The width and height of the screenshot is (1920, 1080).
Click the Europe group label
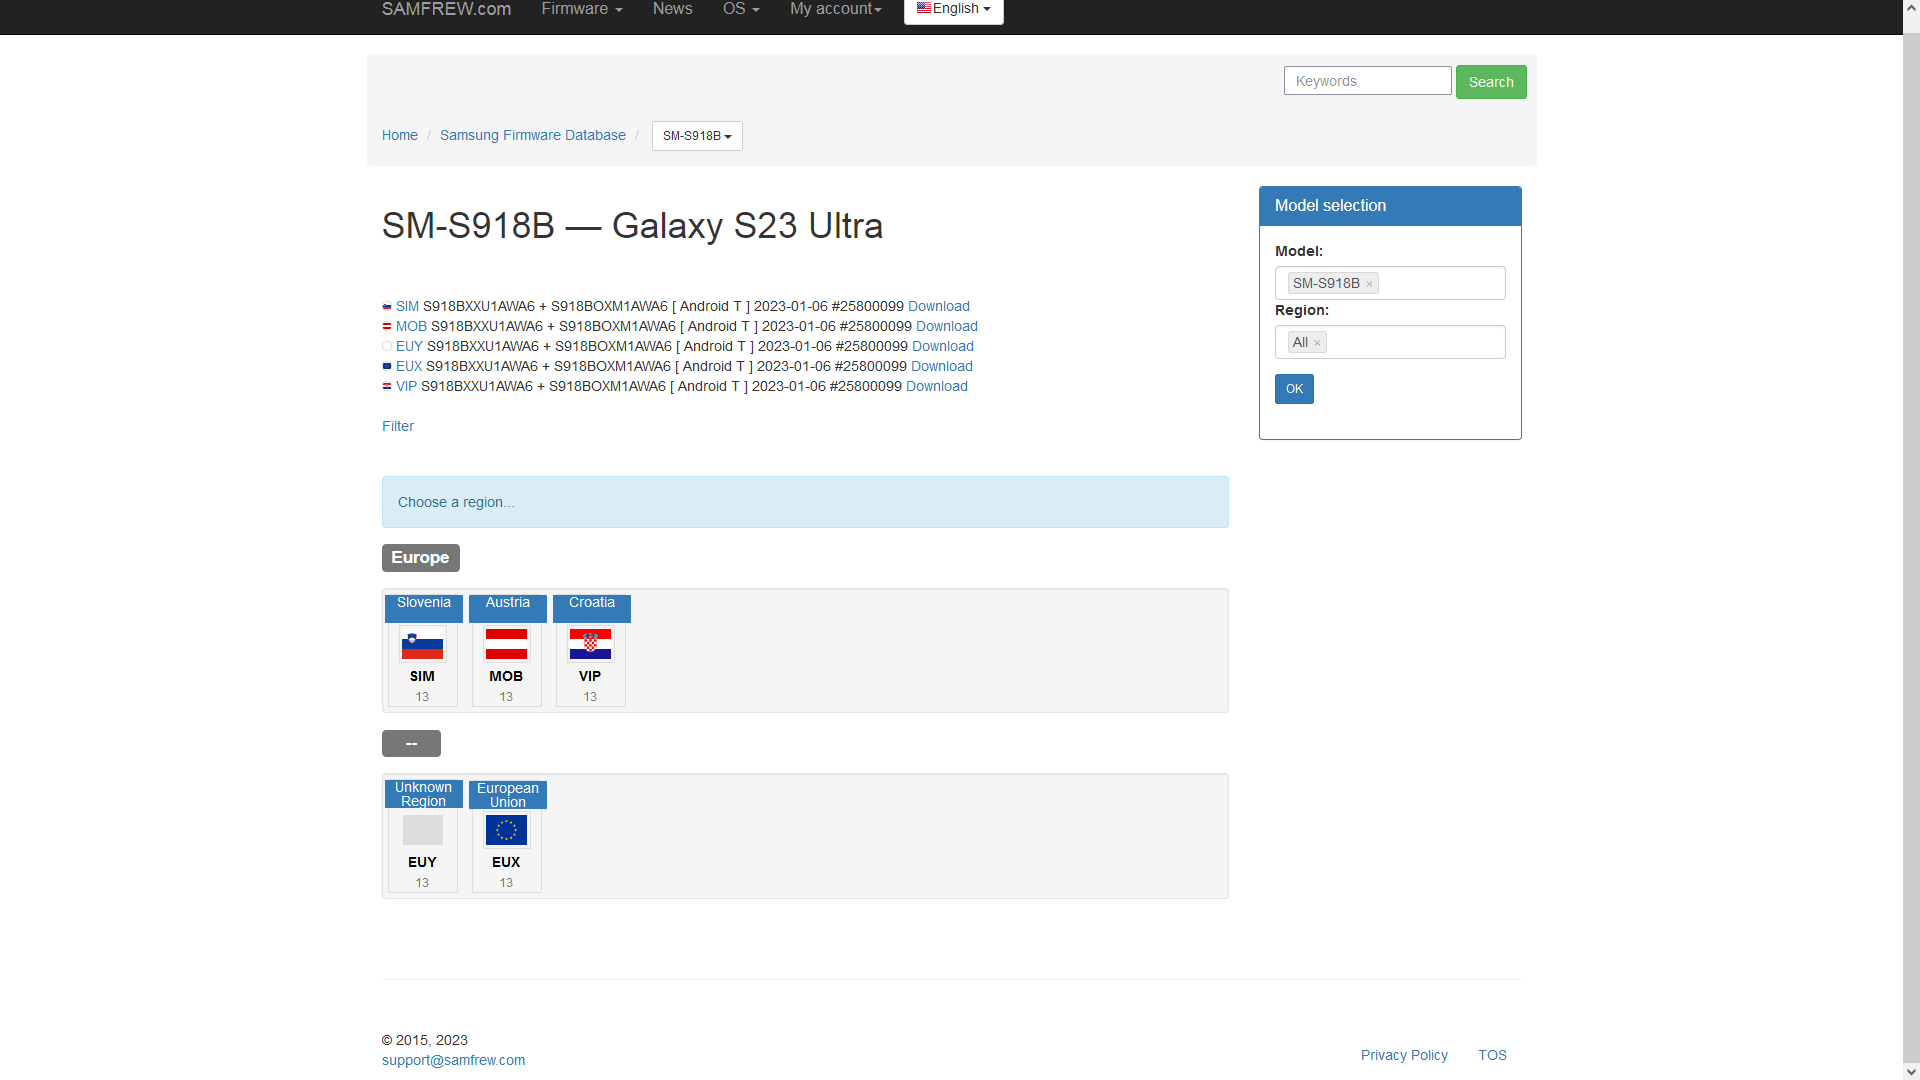pos(421,558)
